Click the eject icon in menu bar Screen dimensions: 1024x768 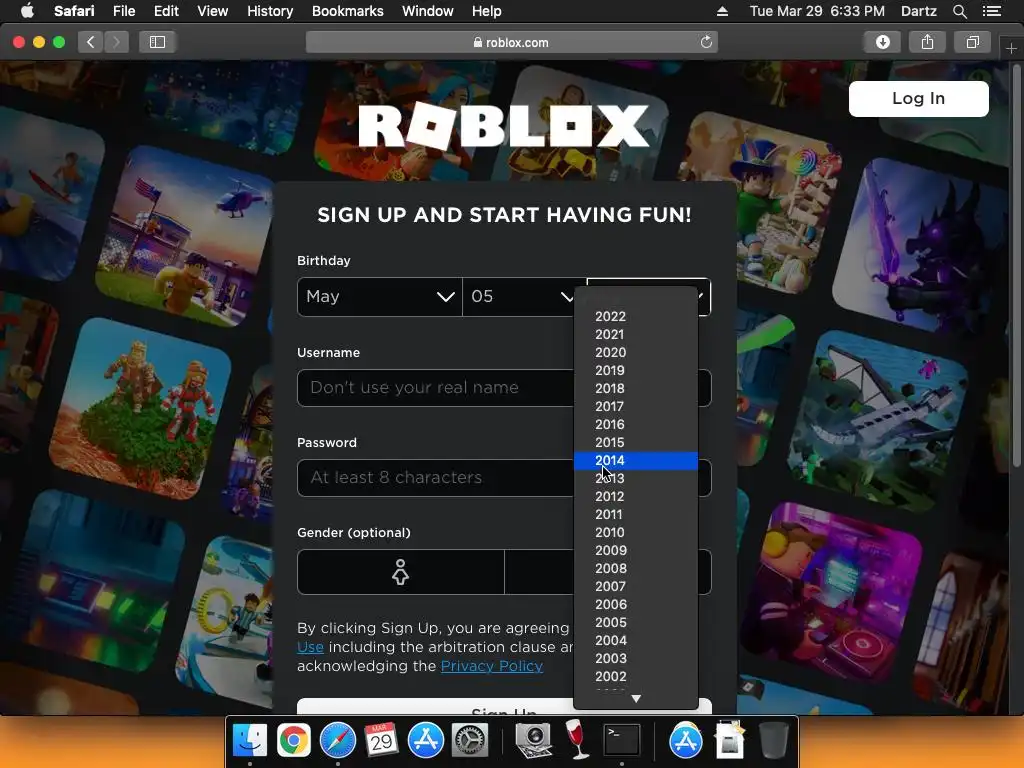click(722, 11)
